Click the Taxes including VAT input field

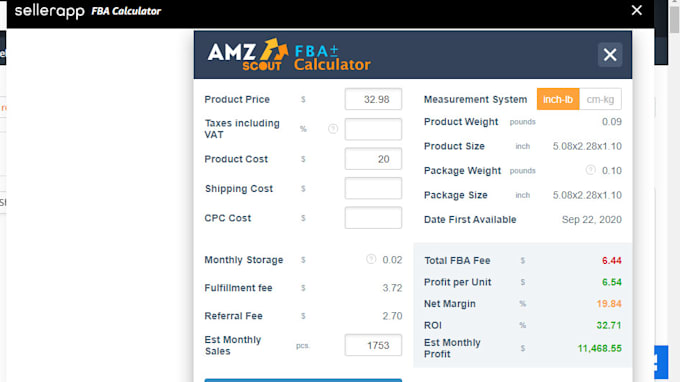tap(373, 129)
